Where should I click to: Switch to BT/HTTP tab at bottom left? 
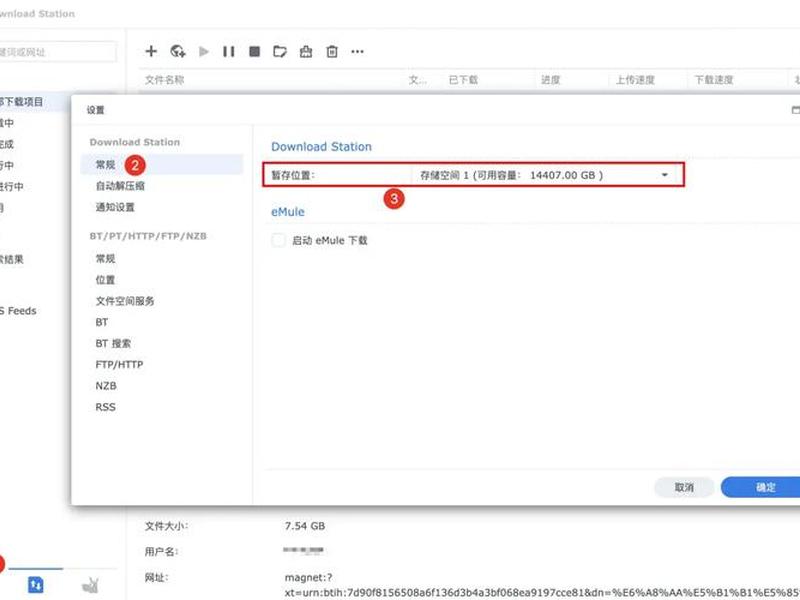[x=36, y=584]
